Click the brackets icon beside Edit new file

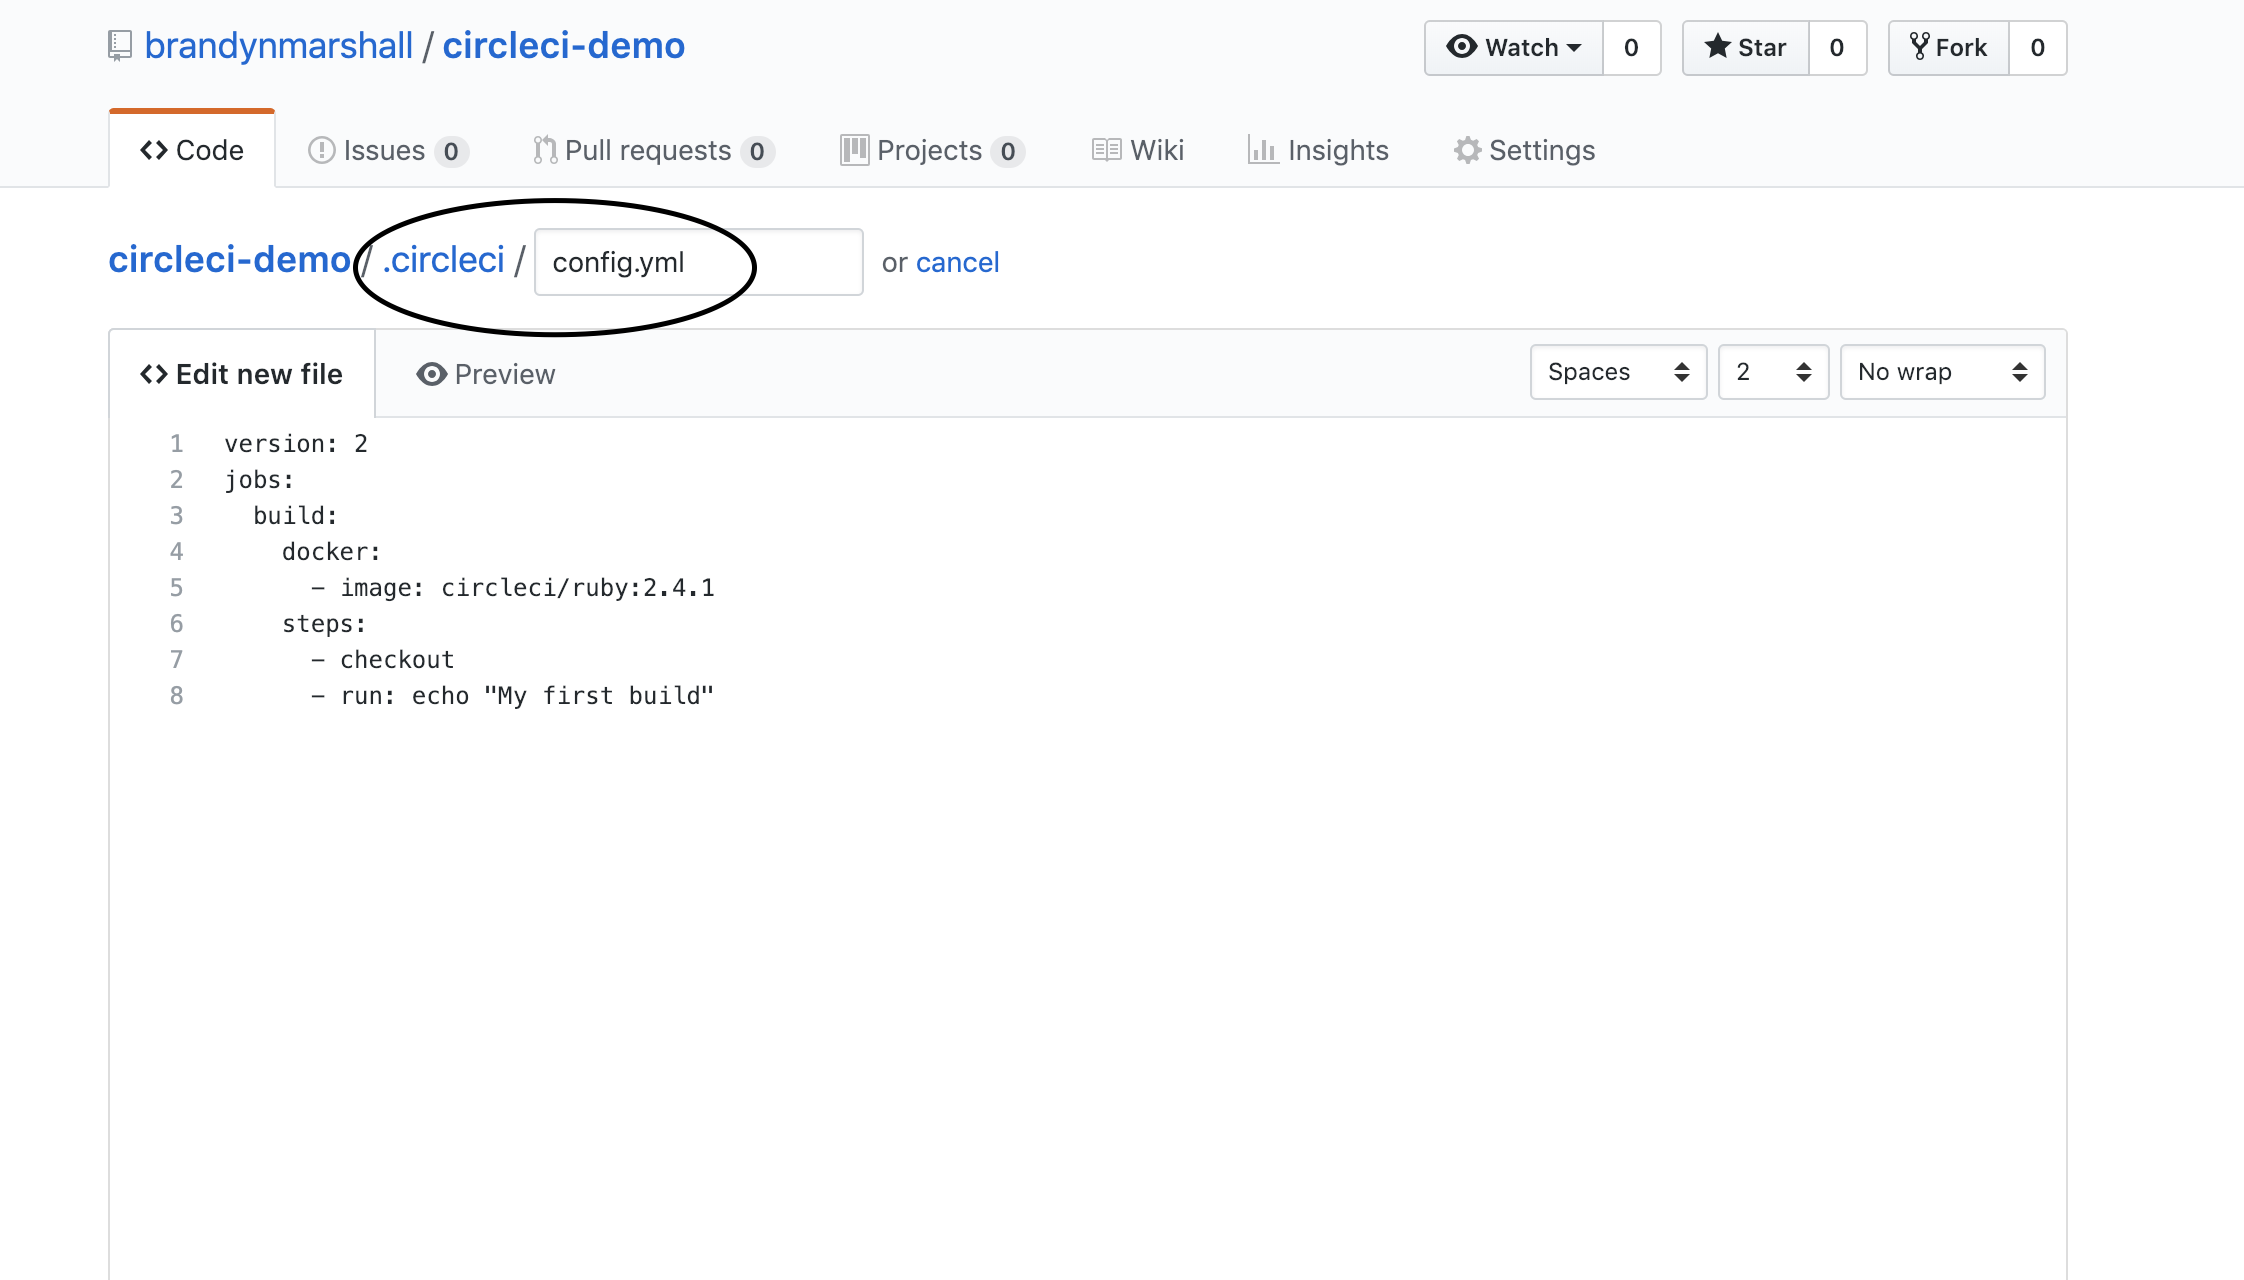tap(154, 374)
